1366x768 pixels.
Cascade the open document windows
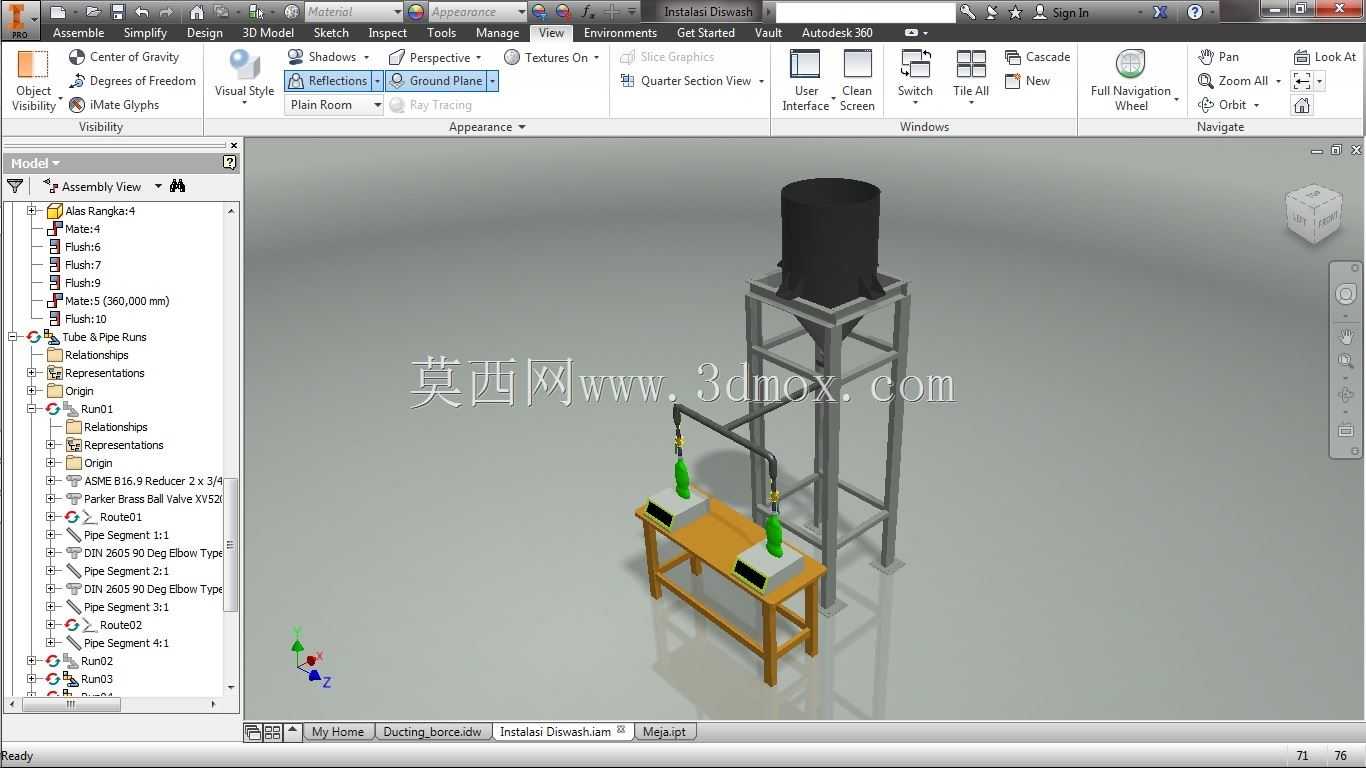pos(1037,57)
